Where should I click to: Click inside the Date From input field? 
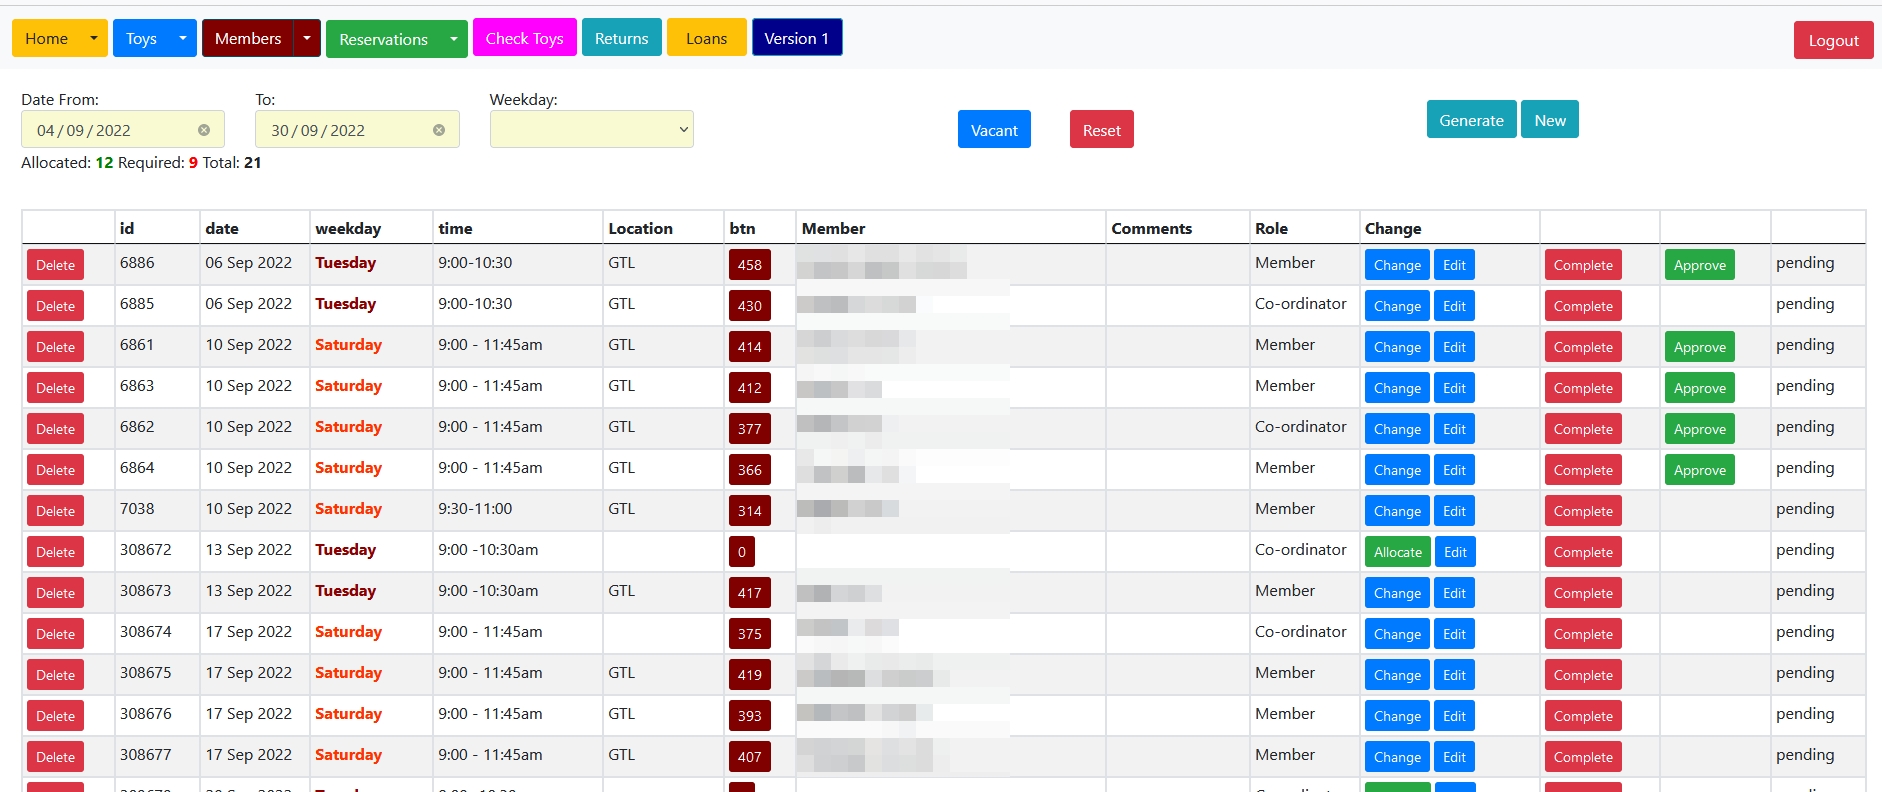(x=110, y=130)
